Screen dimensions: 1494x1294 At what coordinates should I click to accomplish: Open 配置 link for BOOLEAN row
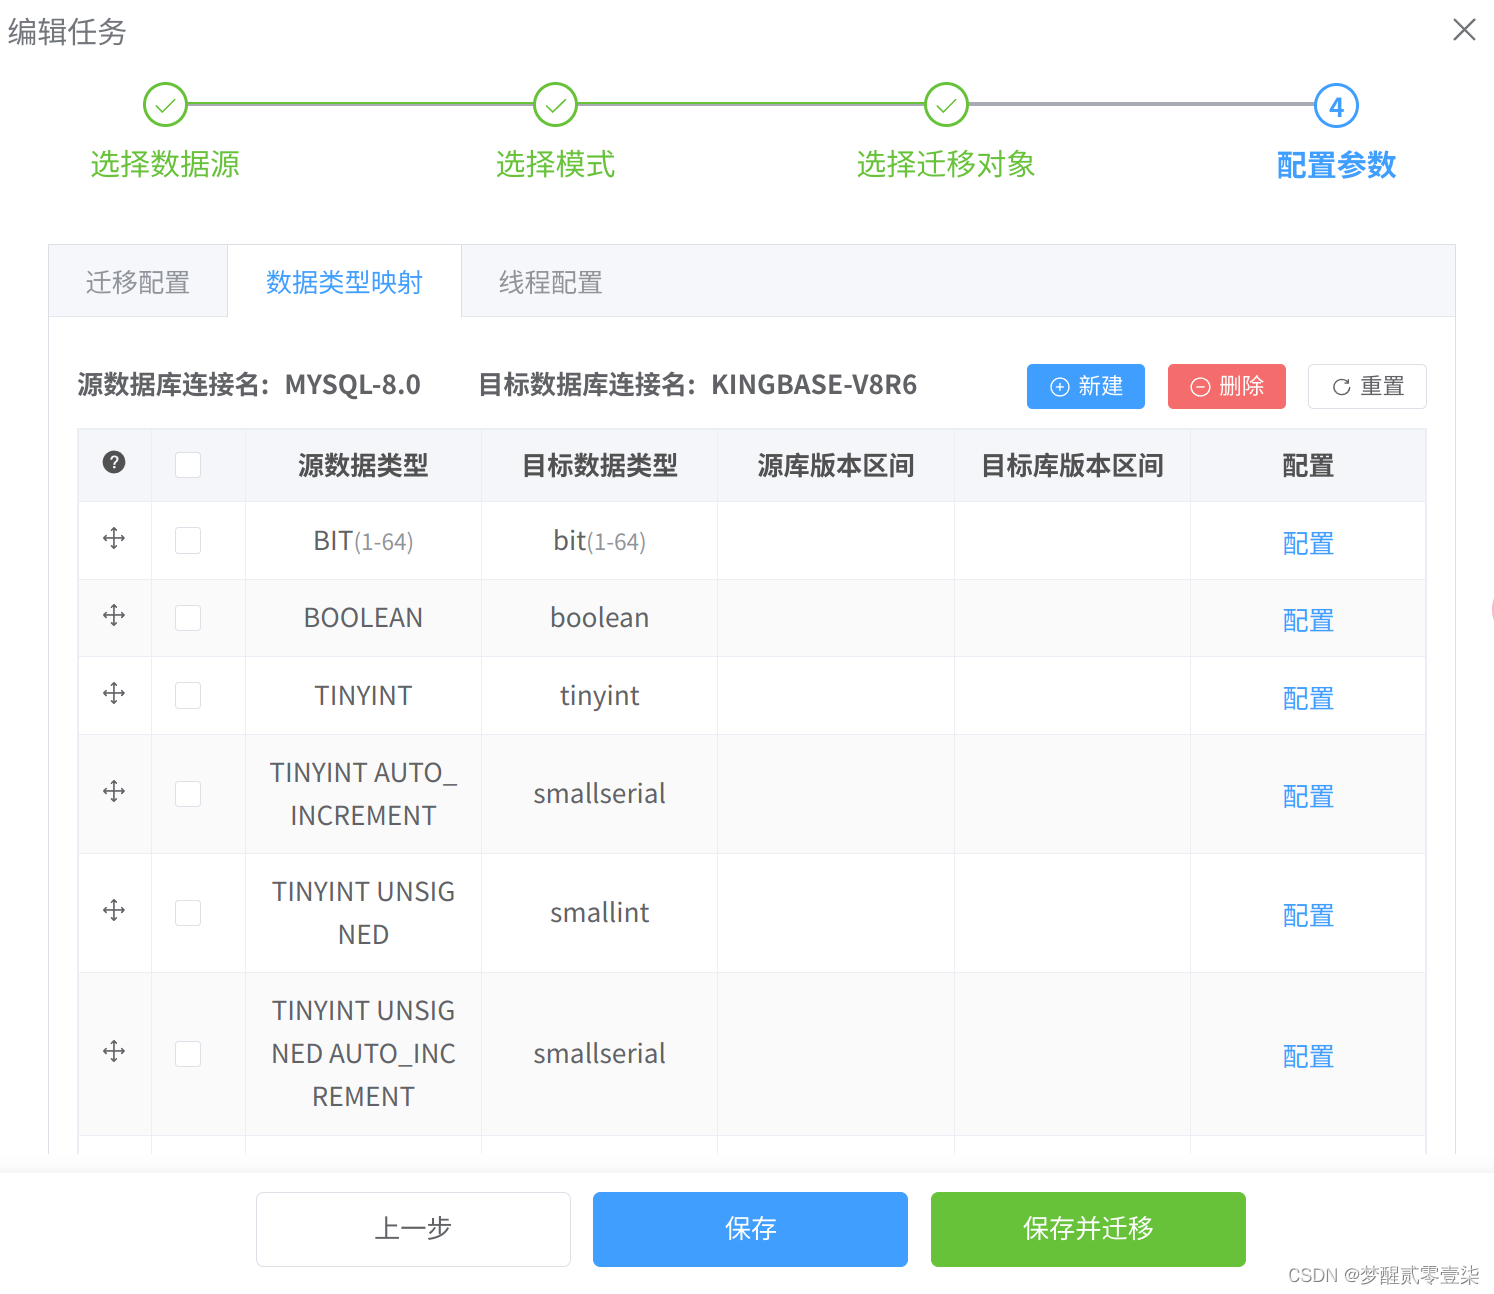pyautogui.click(x=1308, y=620)
